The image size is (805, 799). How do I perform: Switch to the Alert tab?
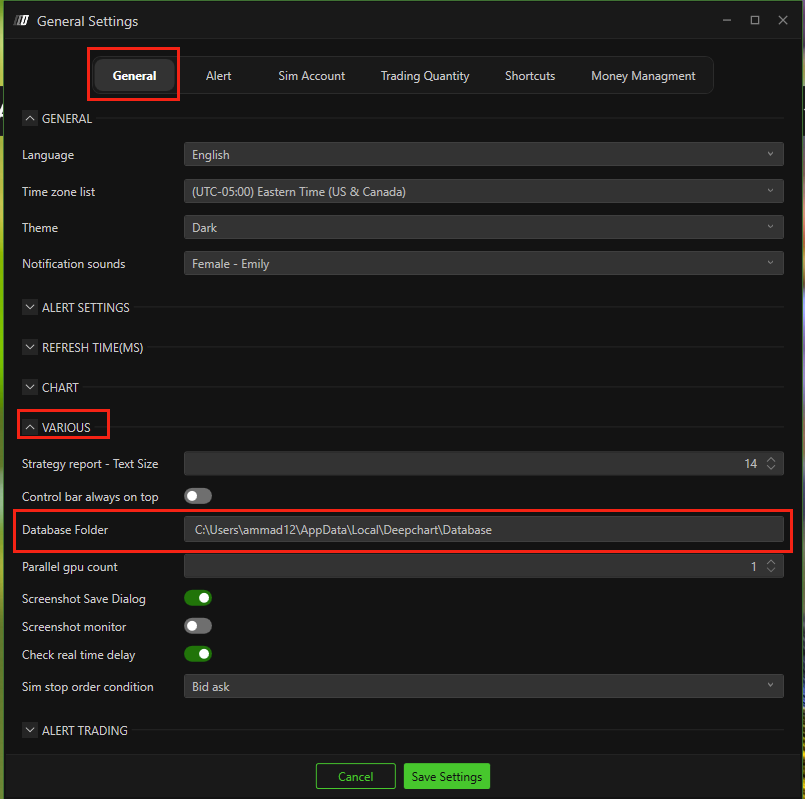pos(218,76)
